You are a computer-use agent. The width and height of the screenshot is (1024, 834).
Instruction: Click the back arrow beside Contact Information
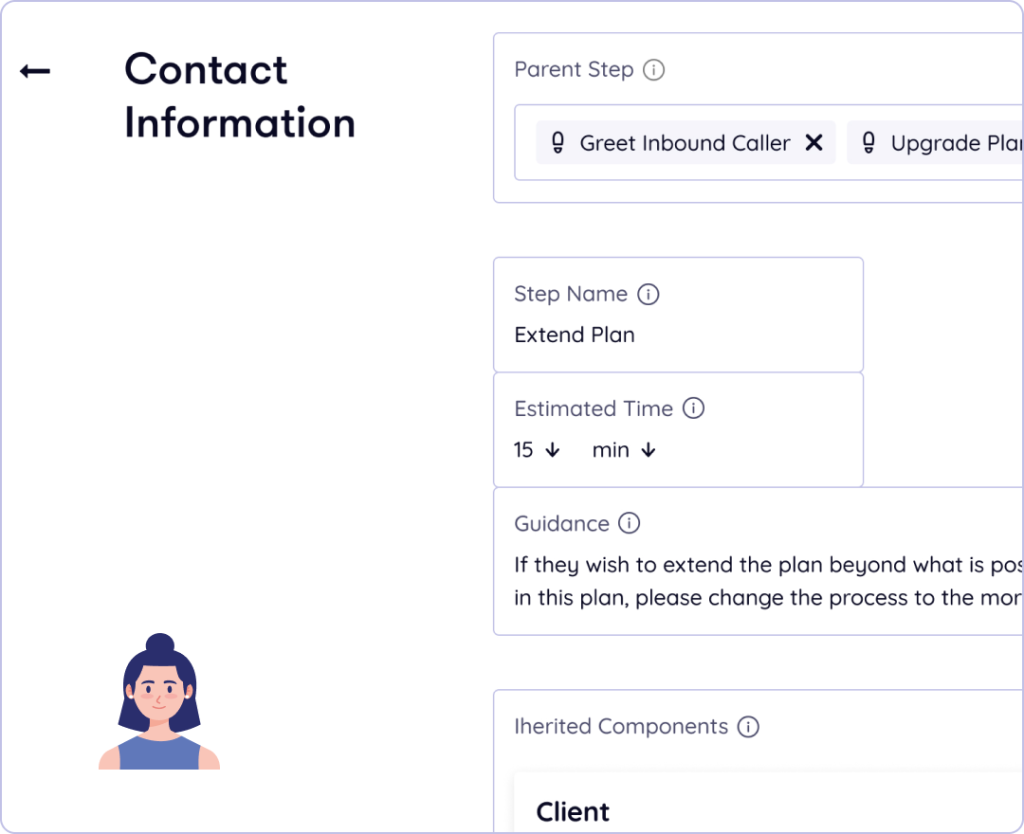tap(35, 71)
